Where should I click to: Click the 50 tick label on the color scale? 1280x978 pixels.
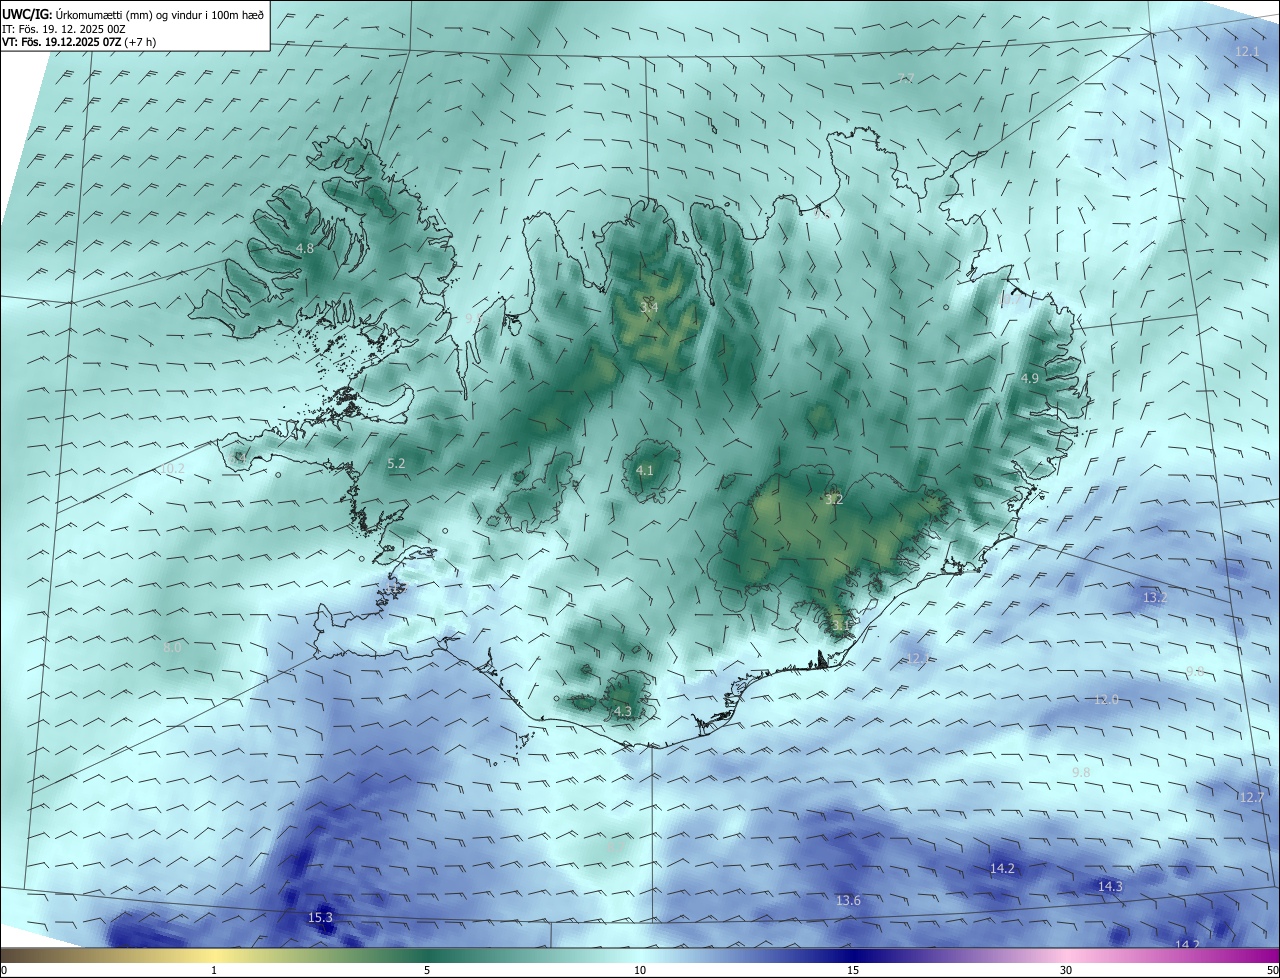1272,970
